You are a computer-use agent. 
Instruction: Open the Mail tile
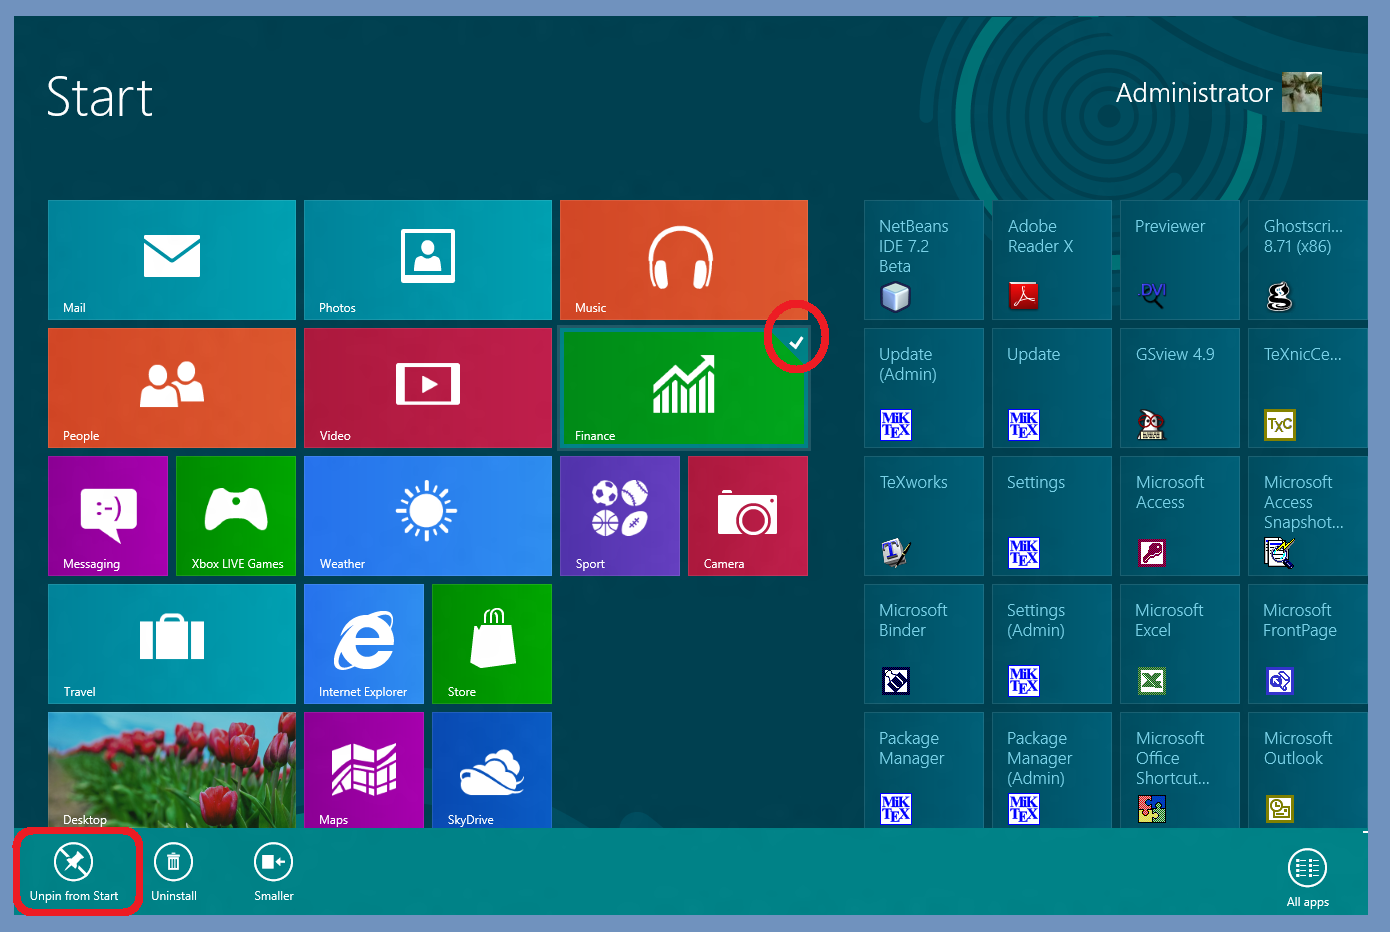tap(172, 260)
